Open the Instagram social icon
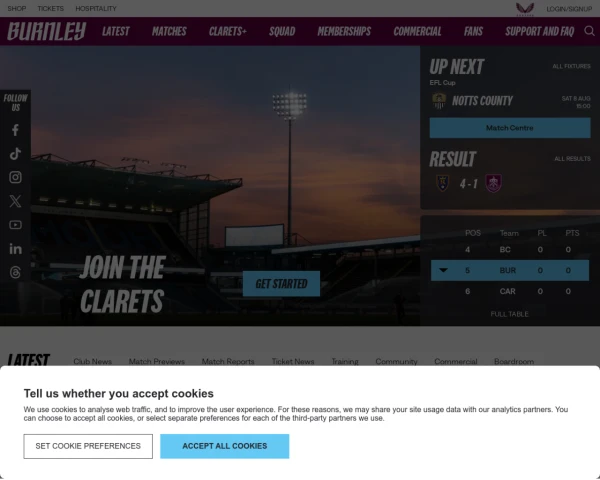 point(15,177)
